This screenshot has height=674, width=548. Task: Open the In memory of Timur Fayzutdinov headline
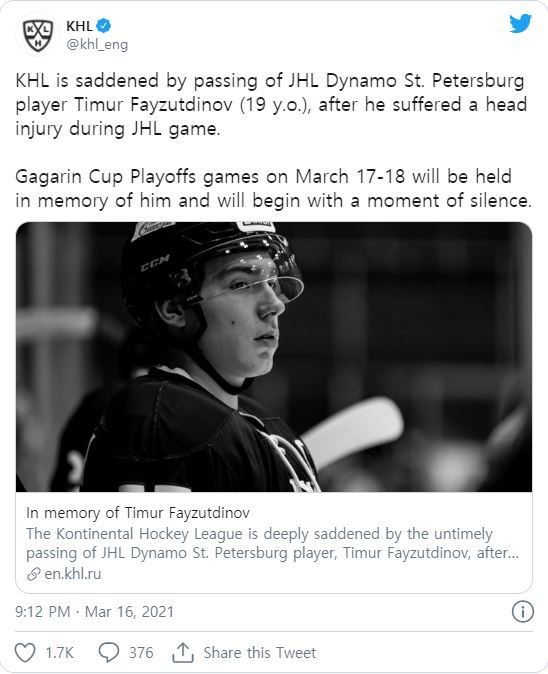tap(138, 512)
